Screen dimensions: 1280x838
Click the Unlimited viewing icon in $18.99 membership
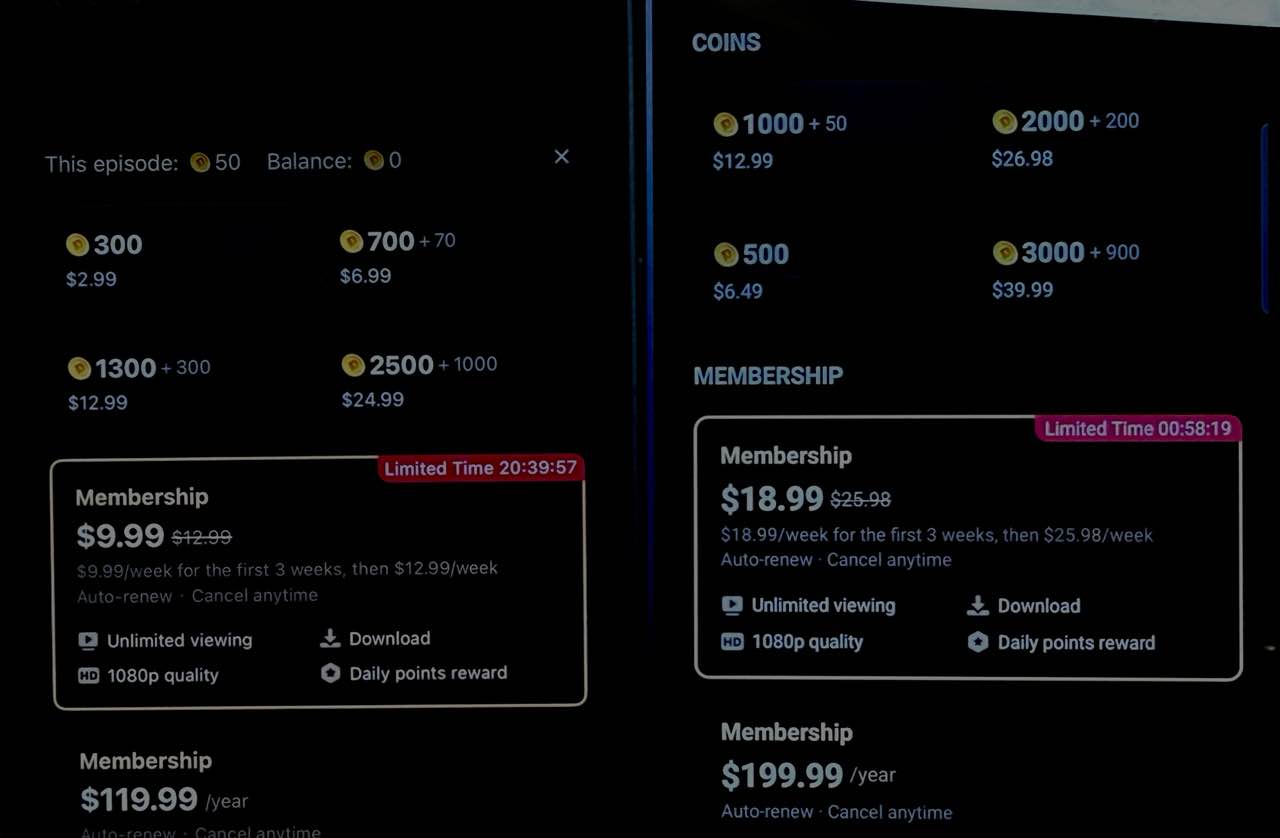point(732,605)
